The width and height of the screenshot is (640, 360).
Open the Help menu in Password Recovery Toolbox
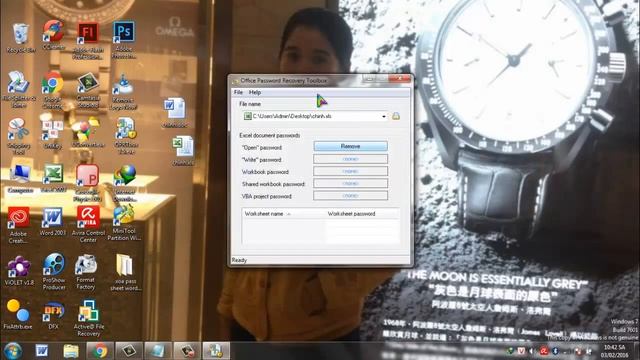(255, 93)
